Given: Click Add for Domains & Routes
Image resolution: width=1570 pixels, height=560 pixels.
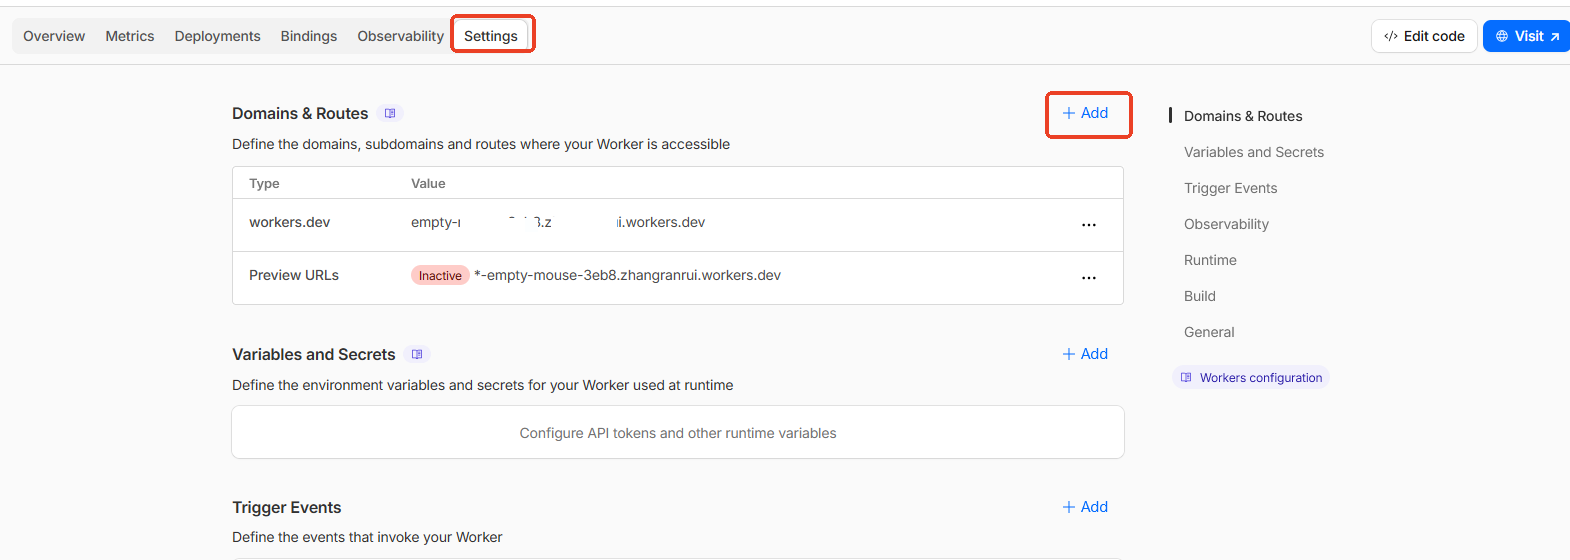Looking at the screenshot, I should pos(1085,113).
